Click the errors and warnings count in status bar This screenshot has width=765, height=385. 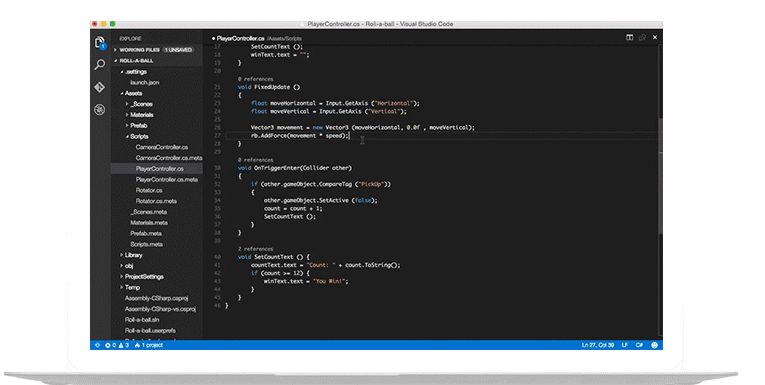[x=117, y=345]
